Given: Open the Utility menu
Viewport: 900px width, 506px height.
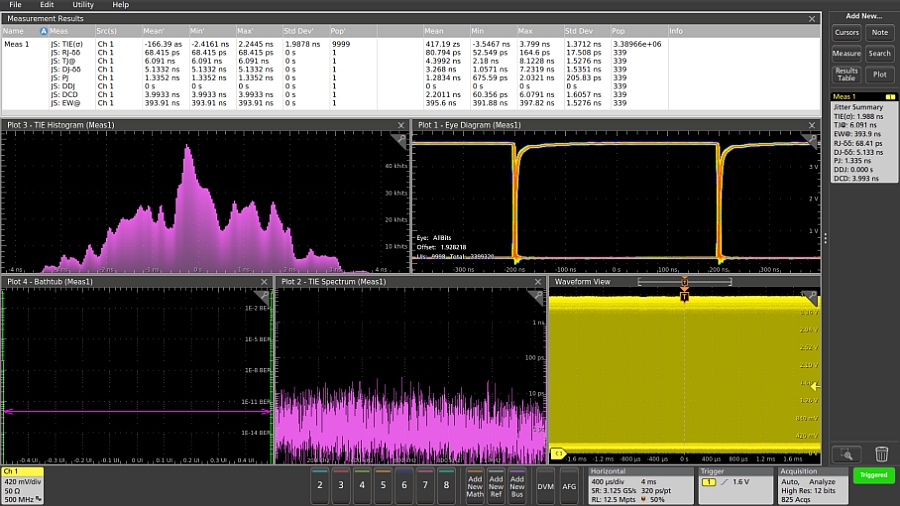Looking at the screenshot, I should [83, 5].
